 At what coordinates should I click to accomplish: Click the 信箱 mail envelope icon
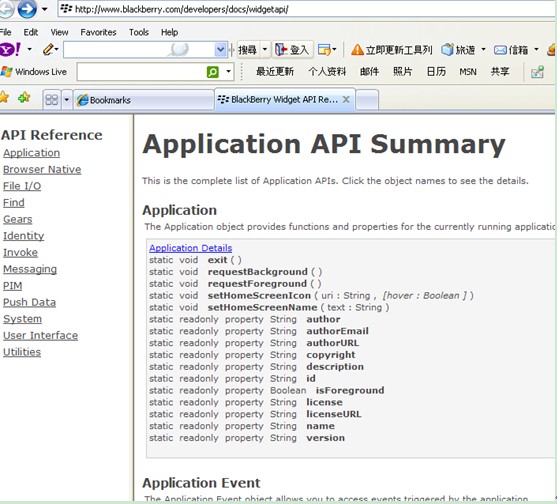(500, 50)
